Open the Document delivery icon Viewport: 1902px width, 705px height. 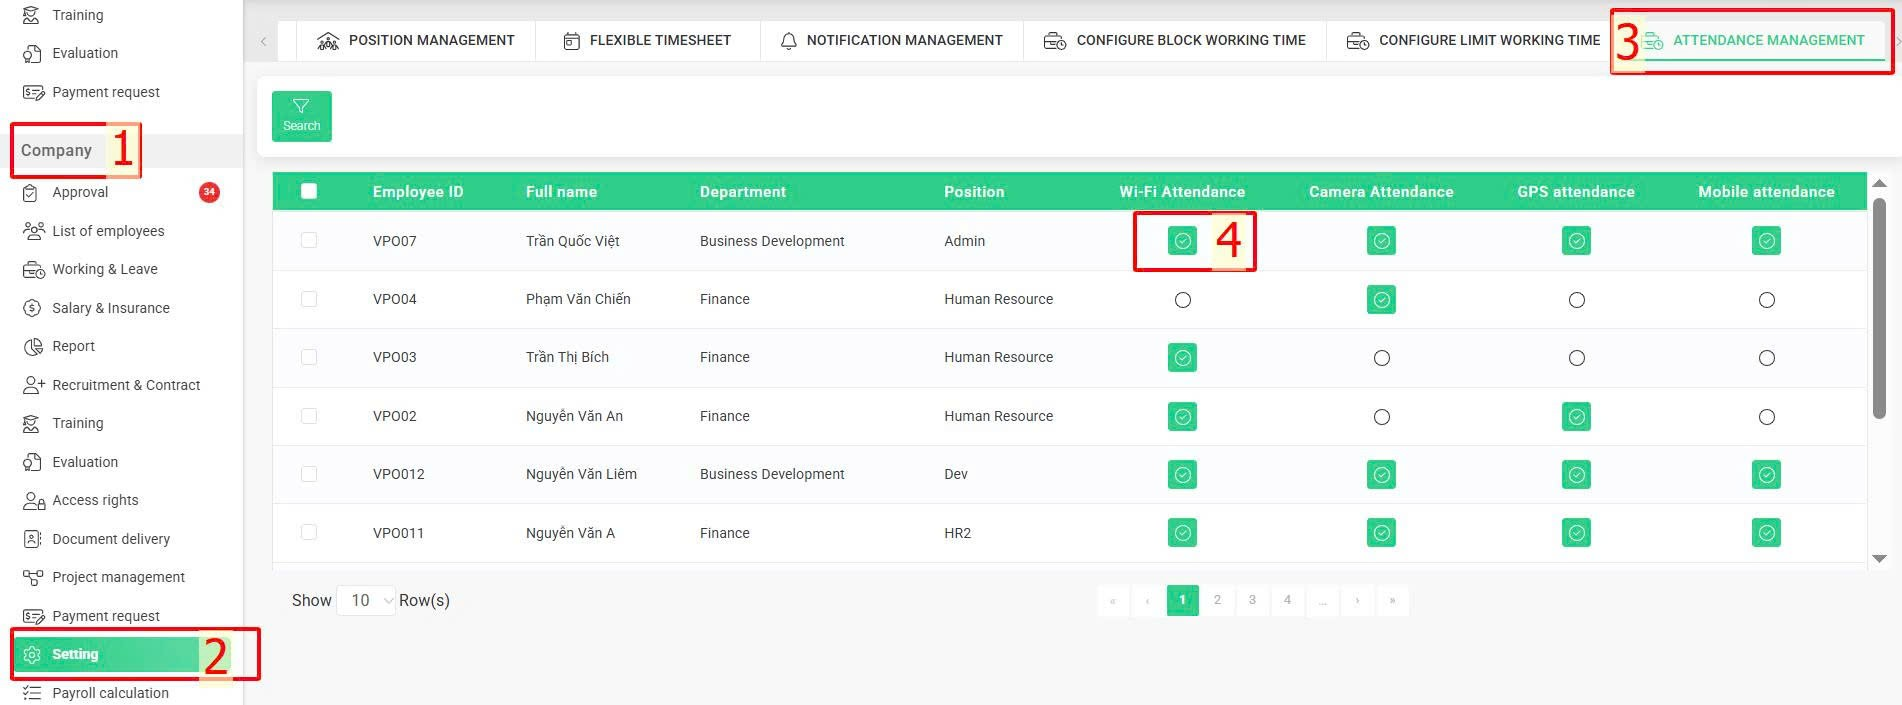tap(32, 539)
